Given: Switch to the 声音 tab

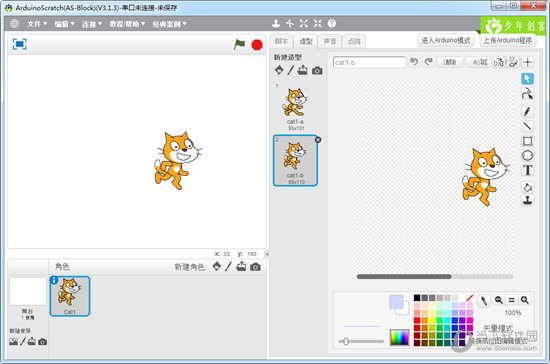Looking at the screenshot, I should pos(330,41).
